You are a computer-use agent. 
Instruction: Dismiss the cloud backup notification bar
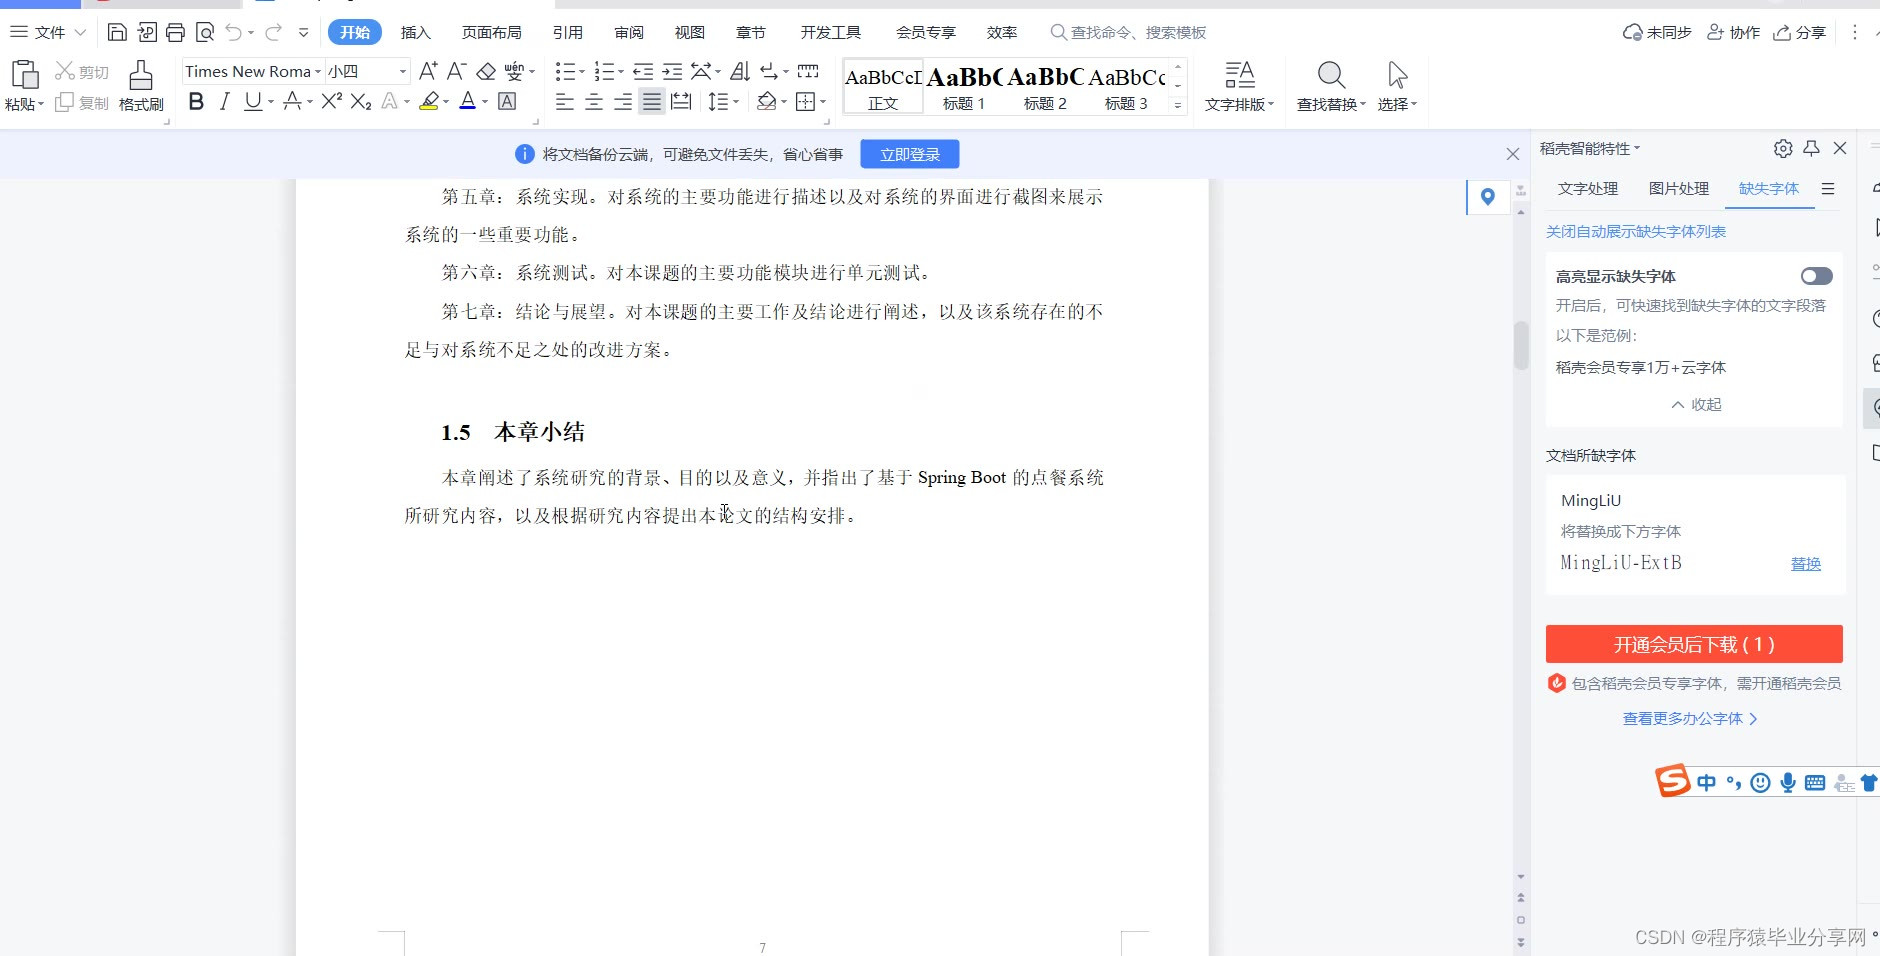[x=1512, y=154]
